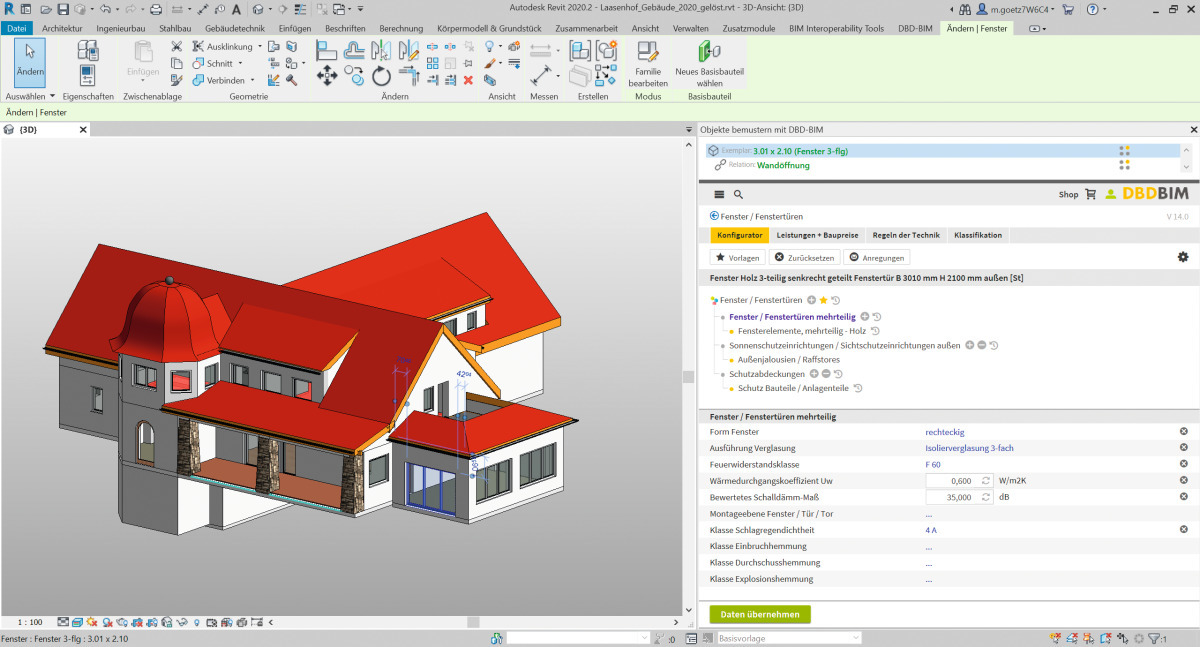1200x647 pixels.
Task: Click the Cut scissors icon in Zwischenablage
Action: click(x=177, y=47)
